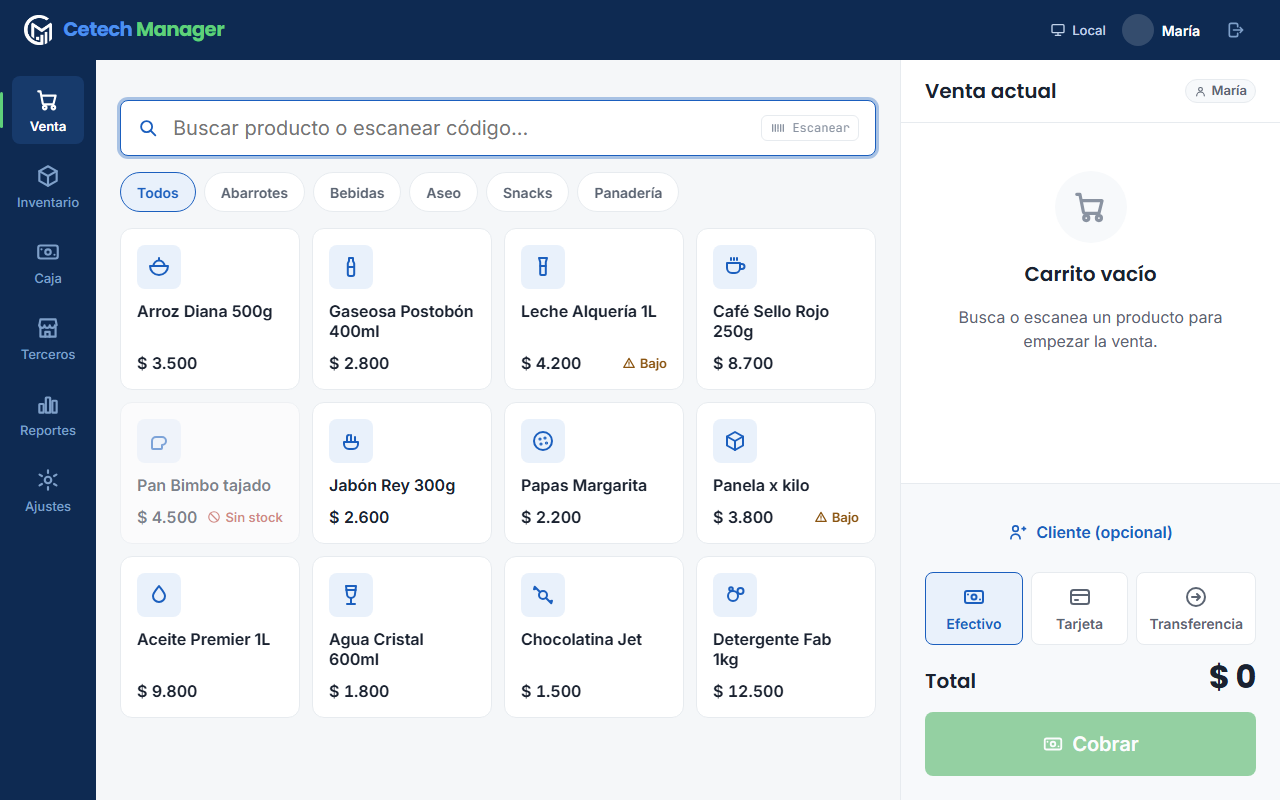Click the Bajo warning on Panela
Screen dimensions: 1280x800
[836, 517]
